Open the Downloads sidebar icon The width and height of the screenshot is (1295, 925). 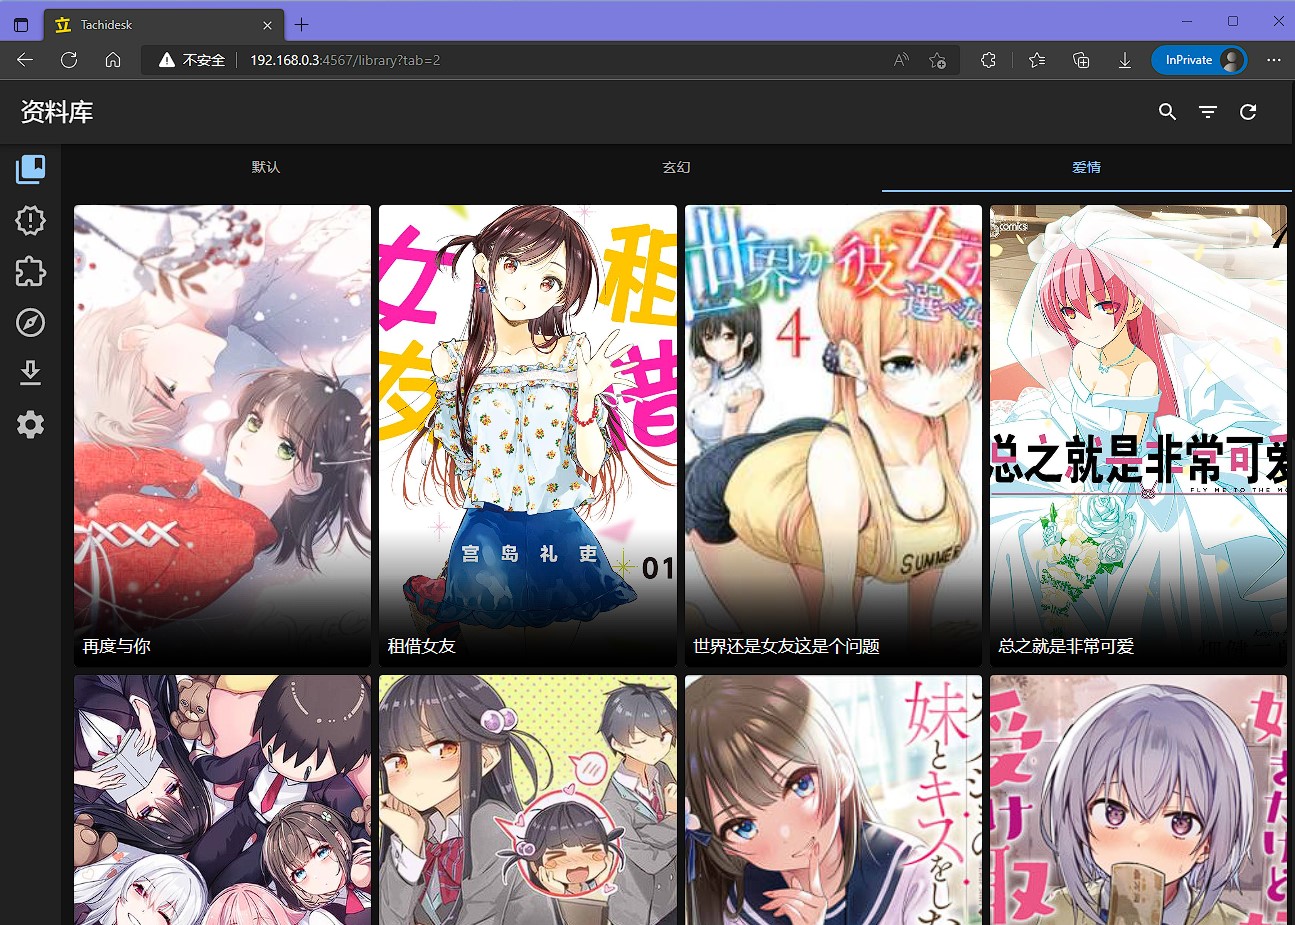click(31, 373)
